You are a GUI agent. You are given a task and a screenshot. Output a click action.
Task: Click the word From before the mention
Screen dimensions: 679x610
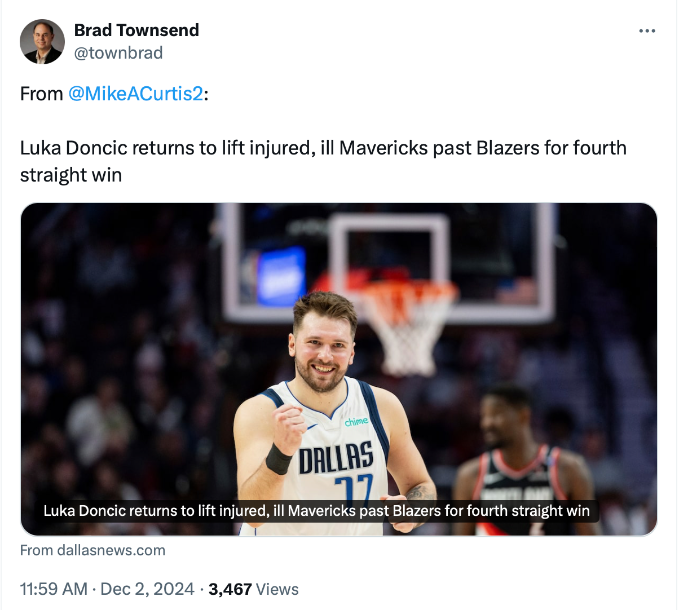click(41, 93)
